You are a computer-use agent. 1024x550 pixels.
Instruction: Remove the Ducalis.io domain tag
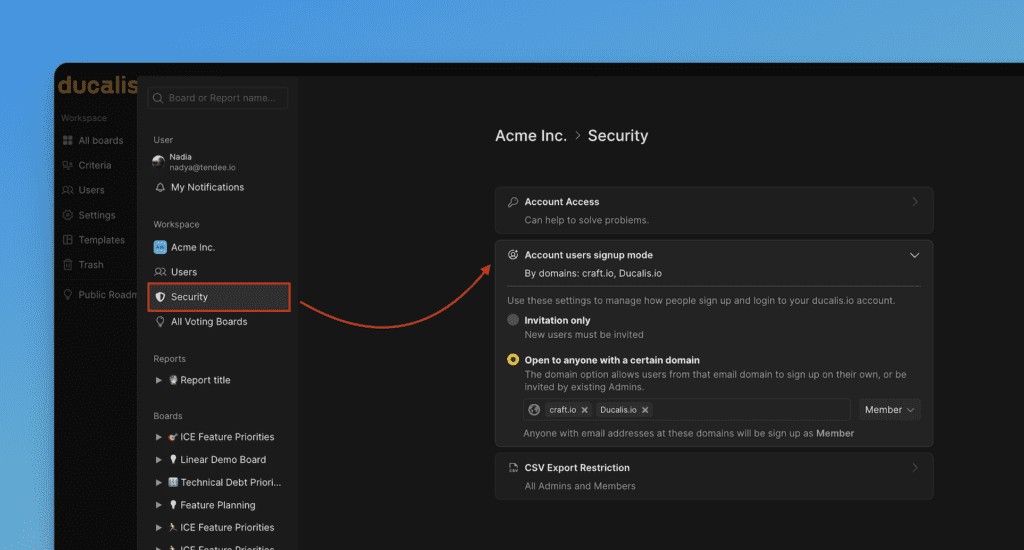pos(645,410)
